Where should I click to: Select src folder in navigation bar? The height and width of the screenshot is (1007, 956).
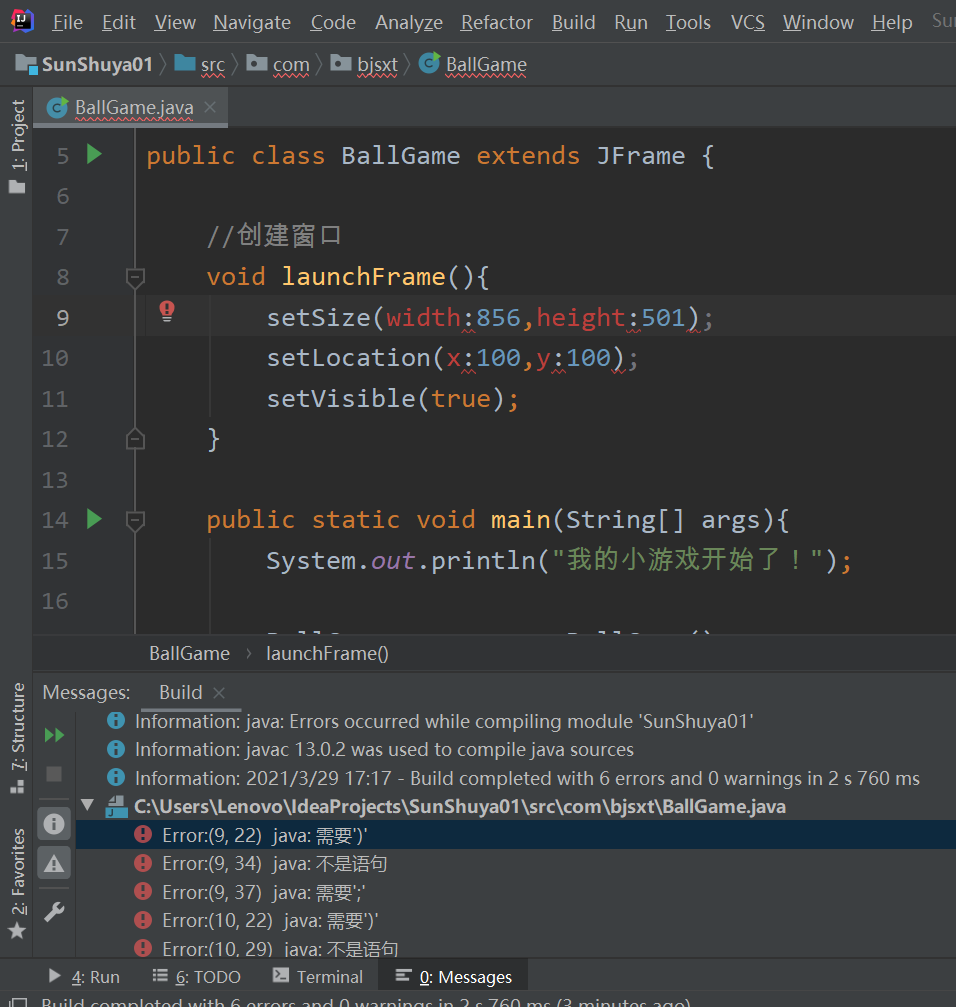click(x=200, y=64)
